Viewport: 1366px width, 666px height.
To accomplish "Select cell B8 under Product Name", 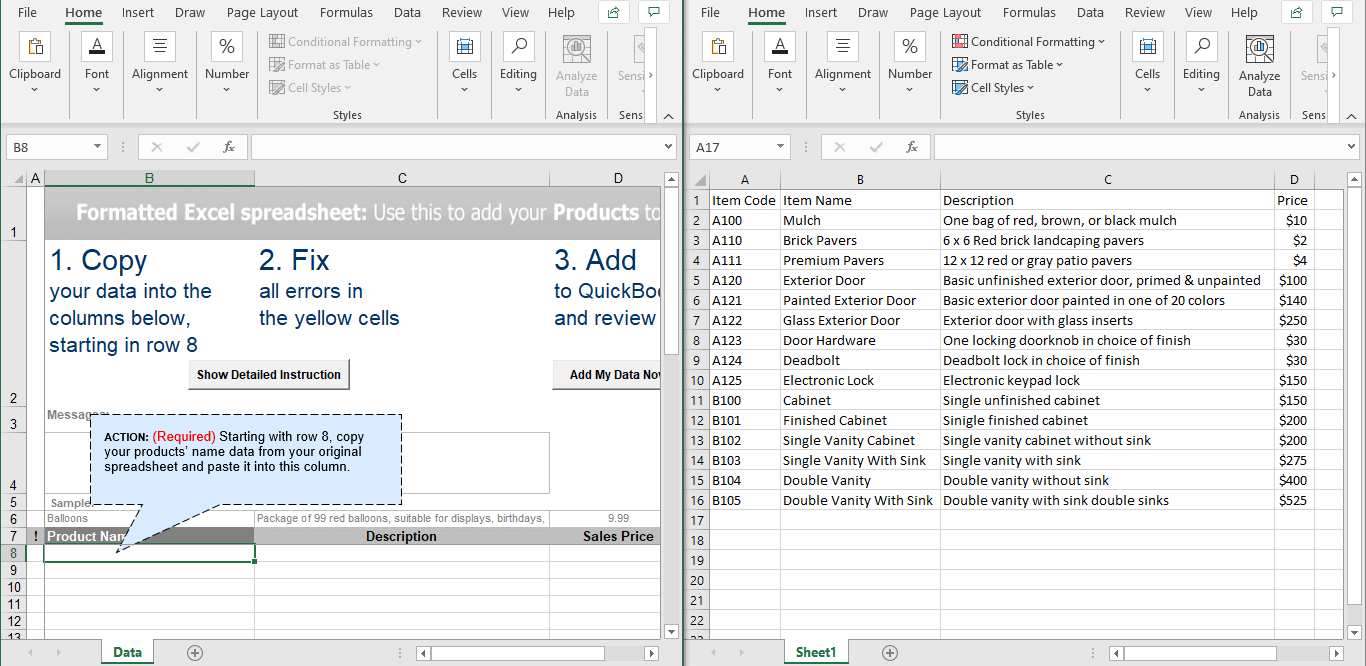I will click(x=149, y=553).
